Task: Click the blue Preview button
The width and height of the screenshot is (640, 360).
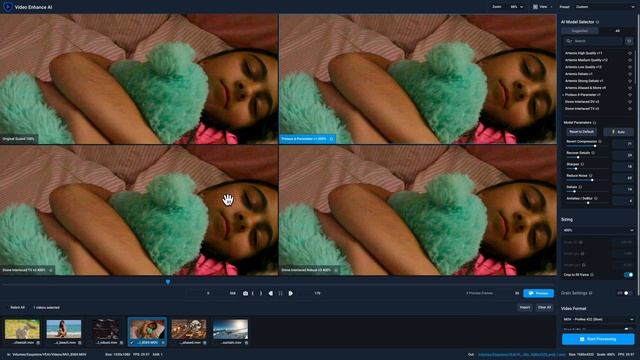Action: point(538,293)
